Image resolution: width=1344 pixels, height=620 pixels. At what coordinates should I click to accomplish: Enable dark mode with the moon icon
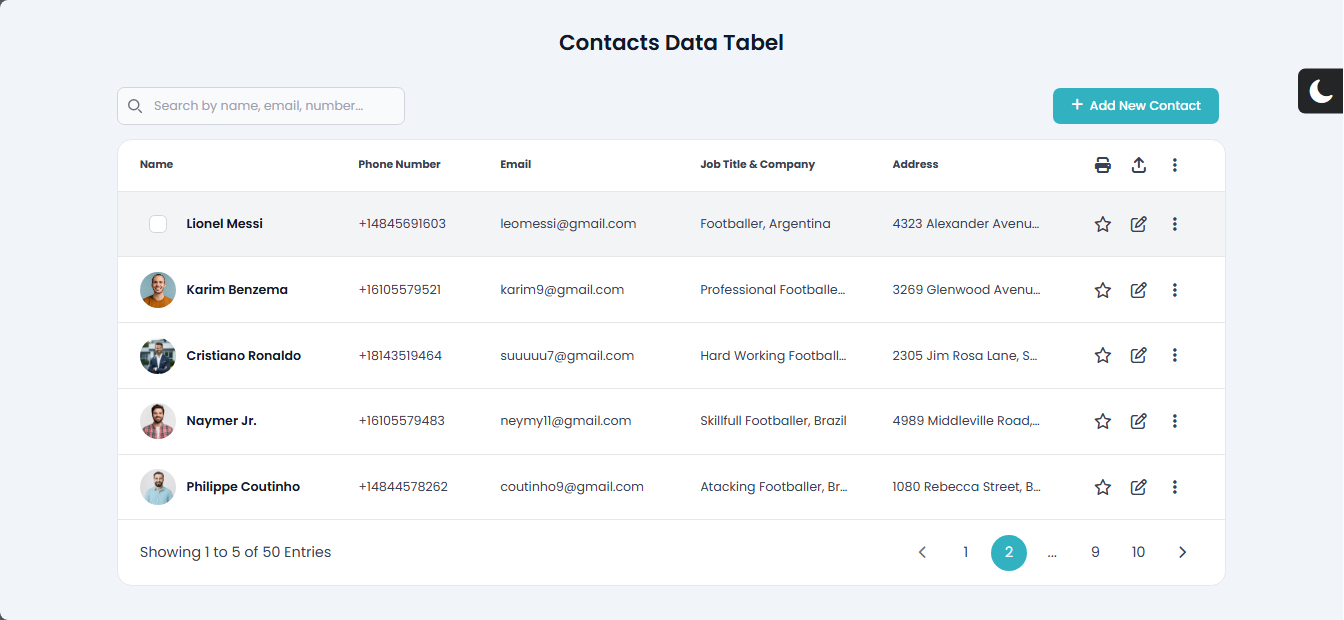coord(1321,91)
